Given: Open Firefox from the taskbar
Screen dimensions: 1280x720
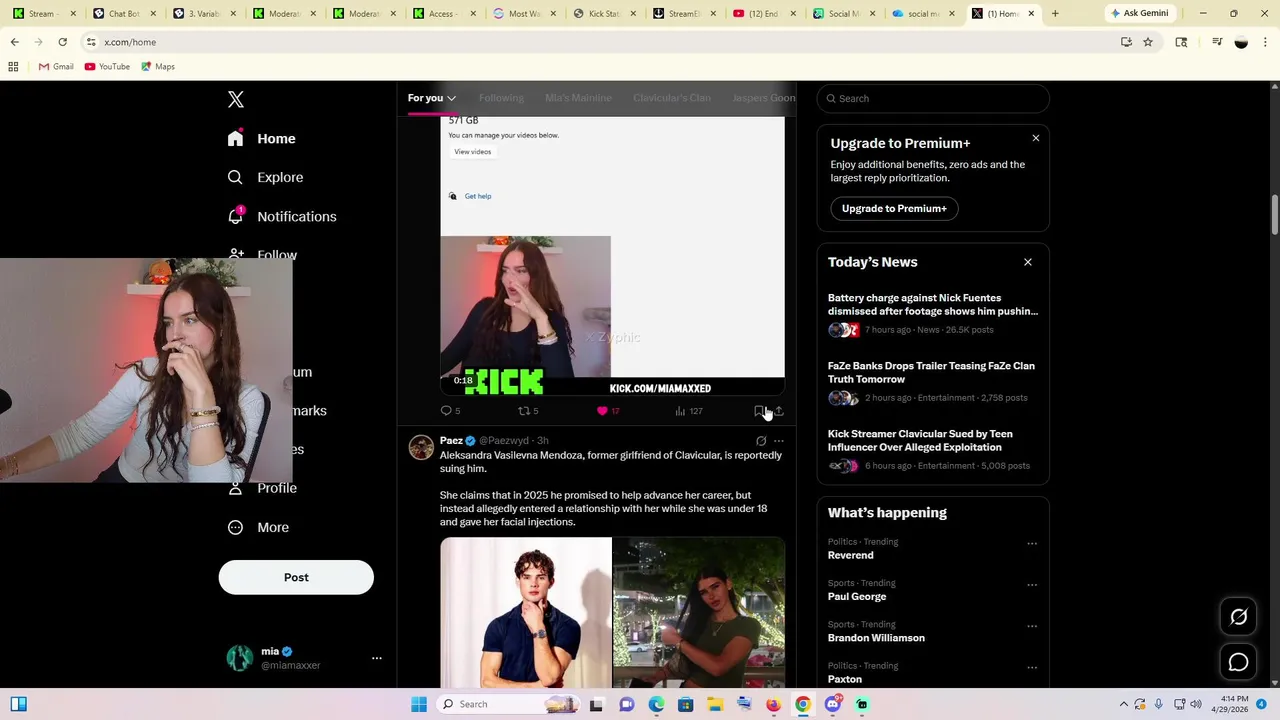Looking at the screenshot, I should (773, 704).
